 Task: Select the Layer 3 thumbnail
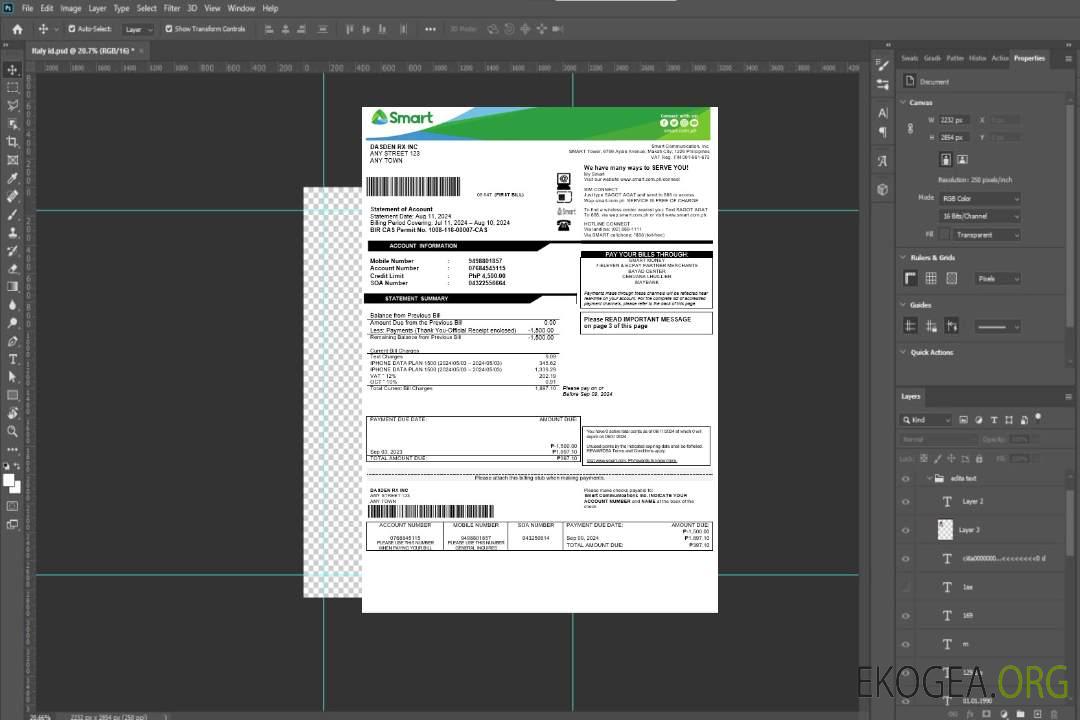click(946, 530)
